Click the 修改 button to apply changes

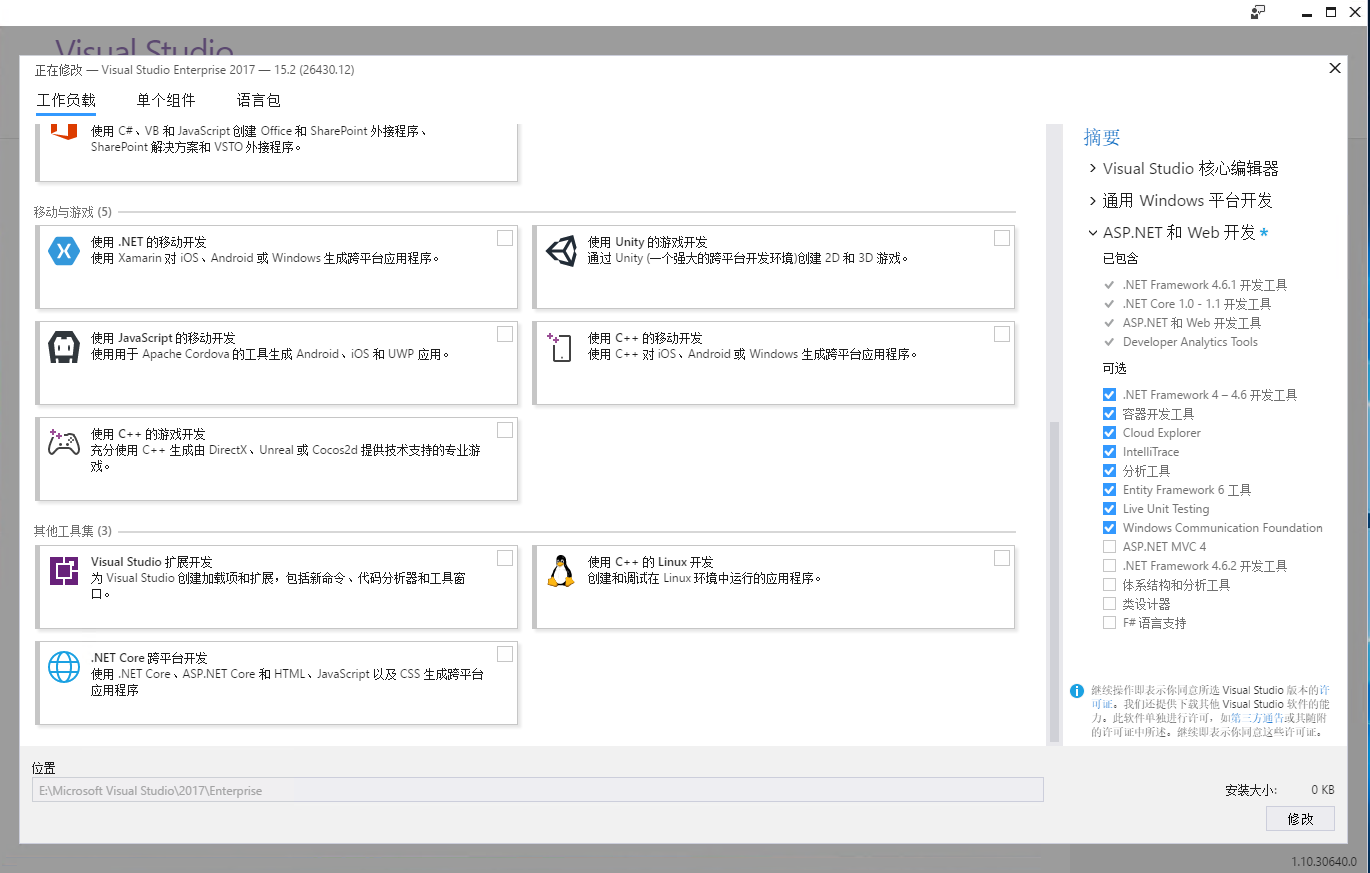pyautogui.click(x=1300, y=818)
